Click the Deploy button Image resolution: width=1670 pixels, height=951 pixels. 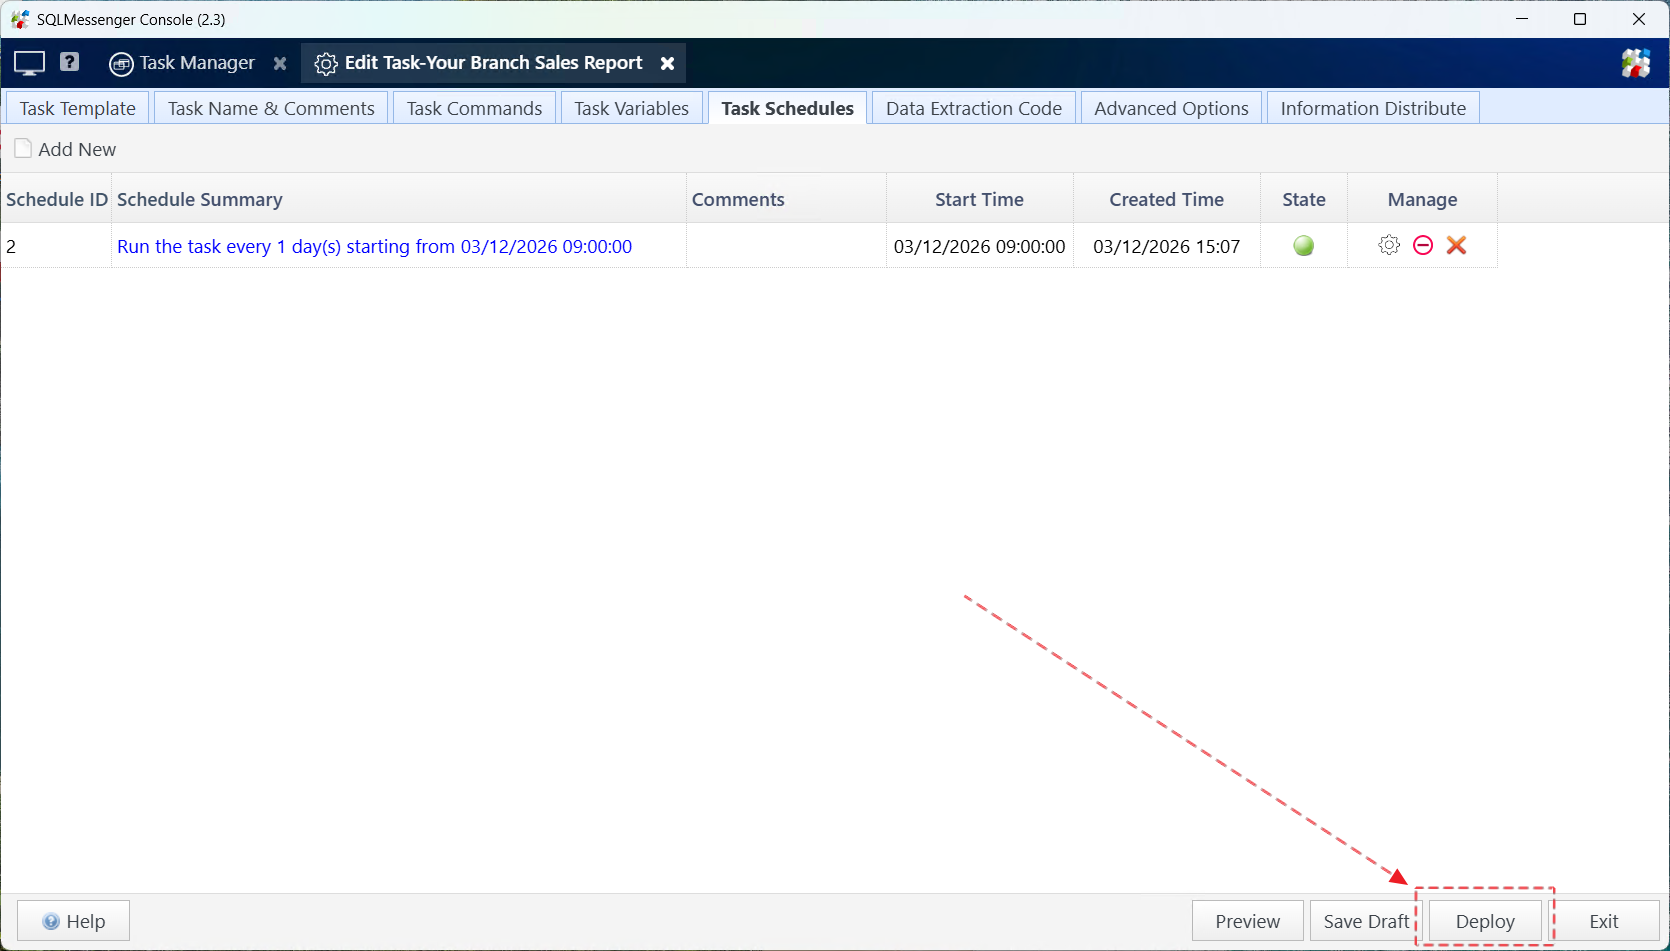click(x=1484, y=920)
